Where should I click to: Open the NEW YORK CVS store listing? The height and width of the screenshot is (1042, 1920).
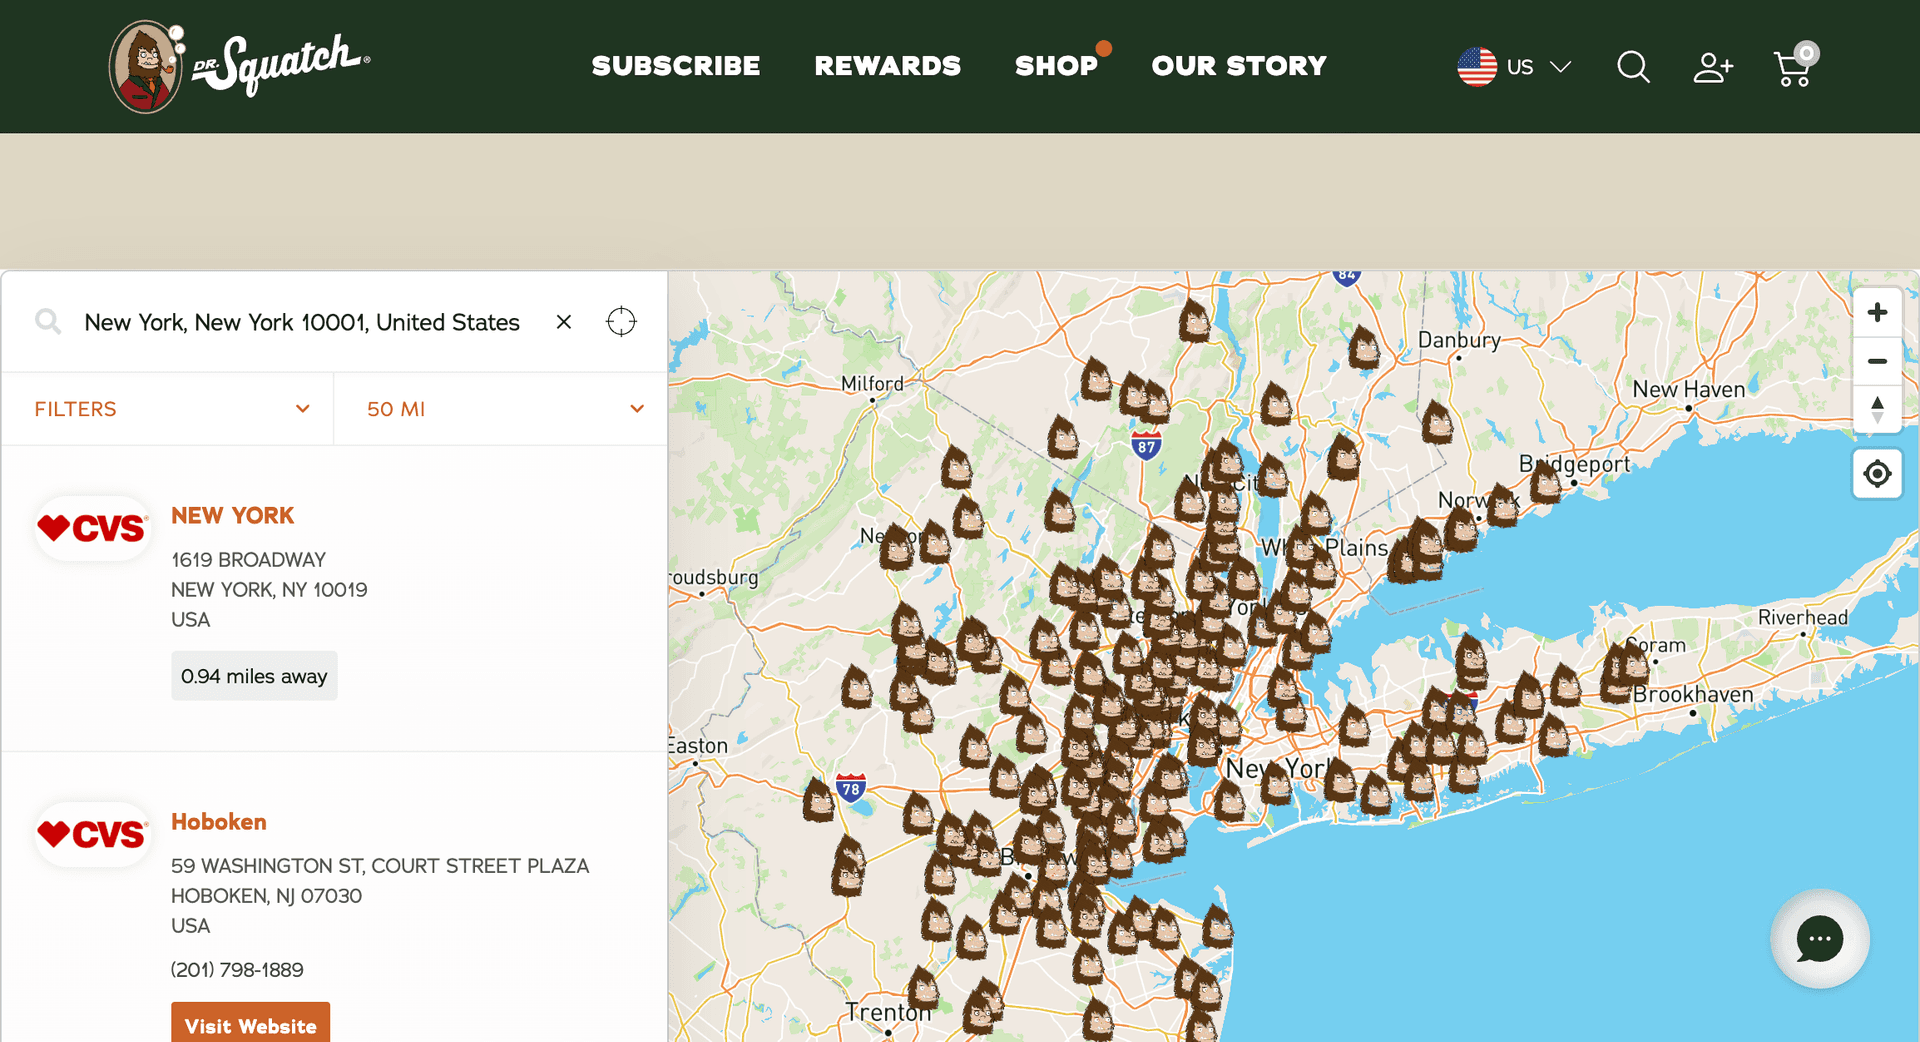pyautogui.click(x=232, y=515)
